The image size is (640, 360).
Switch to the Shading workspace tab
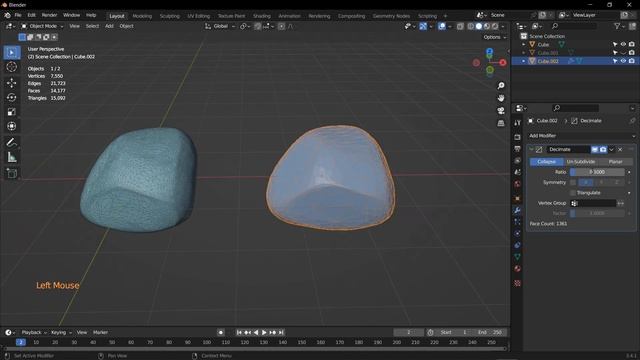click(262, 16)
